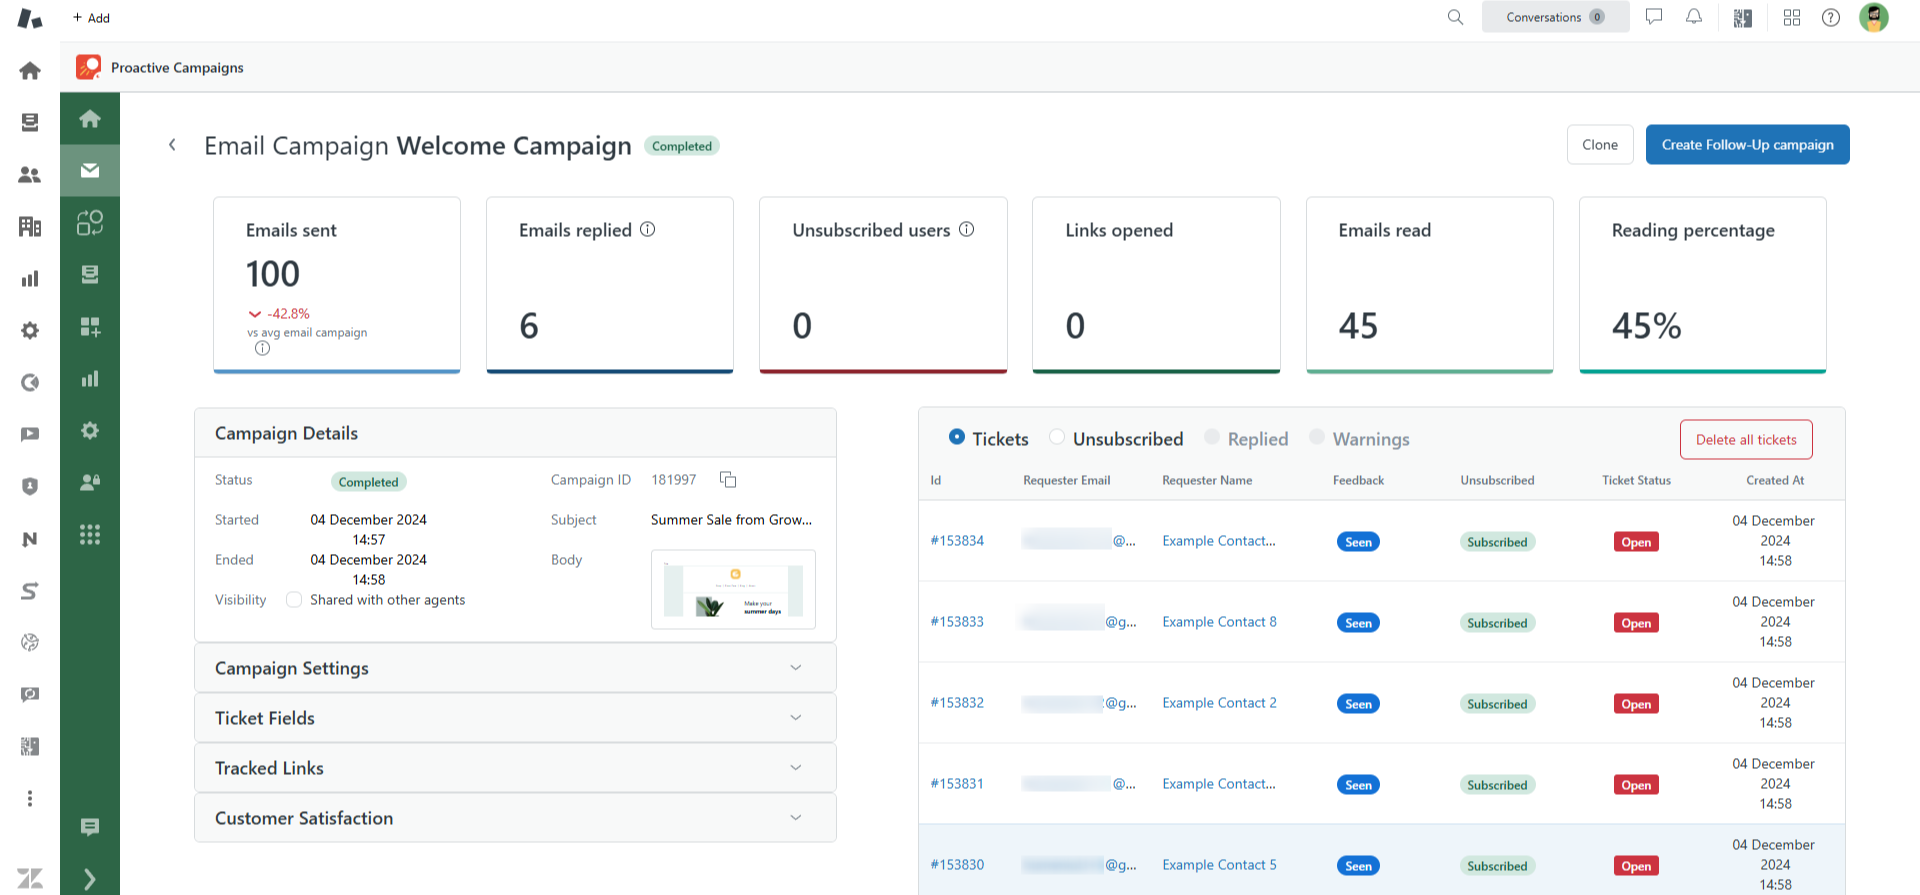The width and height of the screenshot is (1920, 895).
Task: Click the Seen feedback badge for ticket #153833
Action: 1358,623
